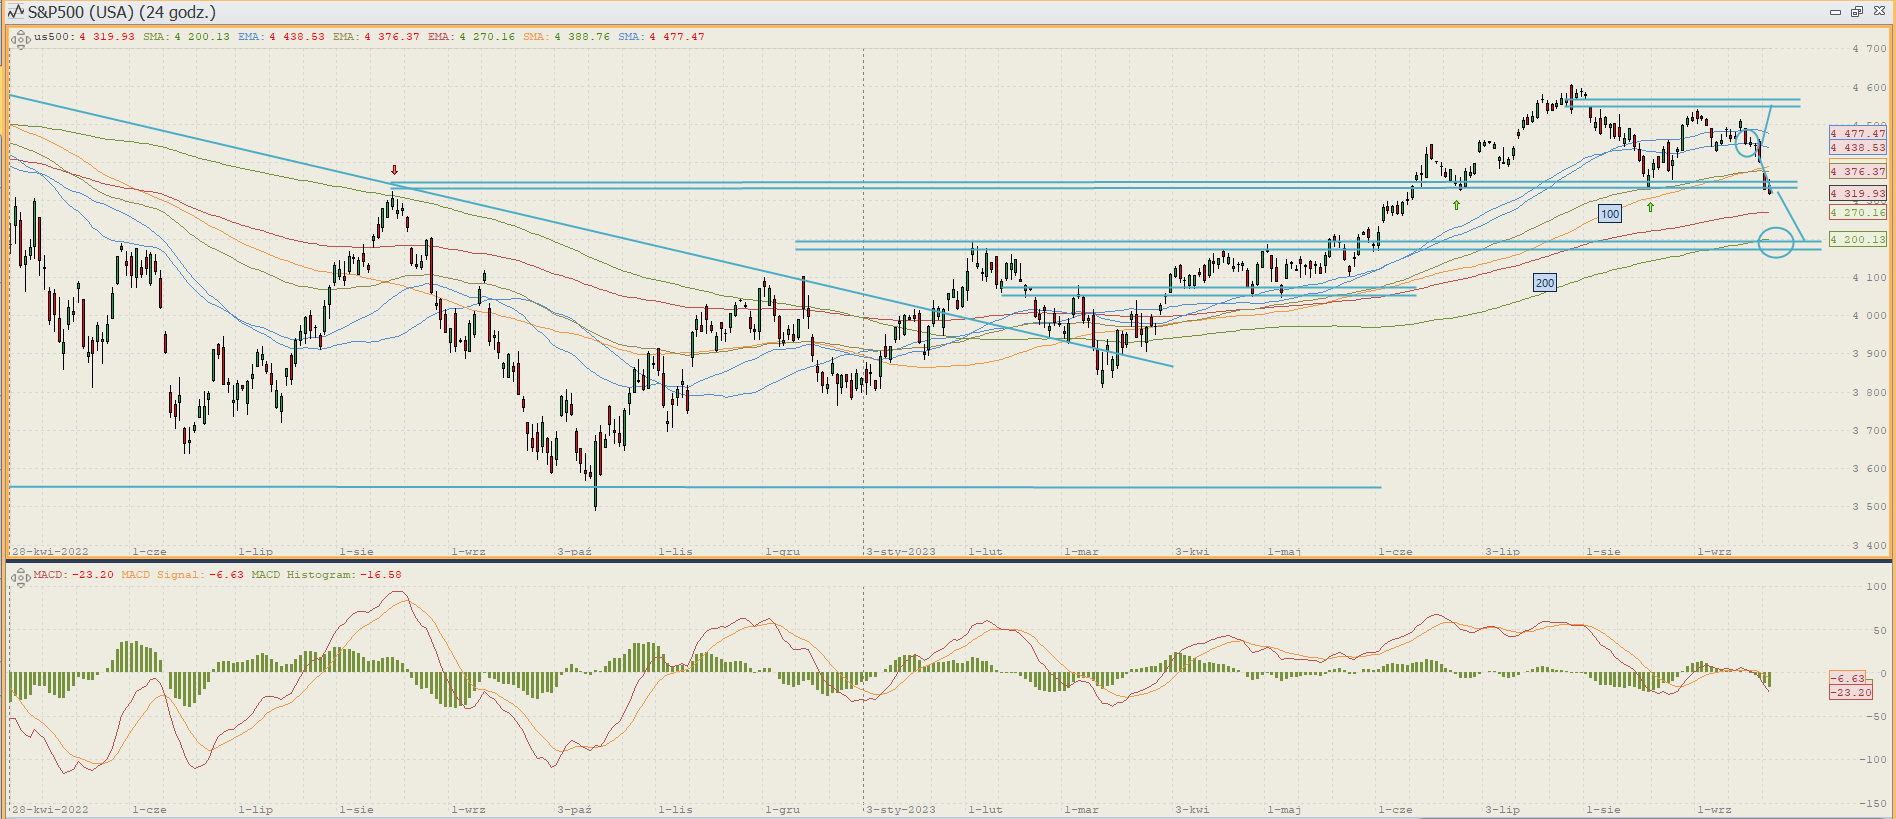Image resolution: width=1896 pixels, height=819 pixels.
Task: Click the pan control in the price panel
Action: 20,40
